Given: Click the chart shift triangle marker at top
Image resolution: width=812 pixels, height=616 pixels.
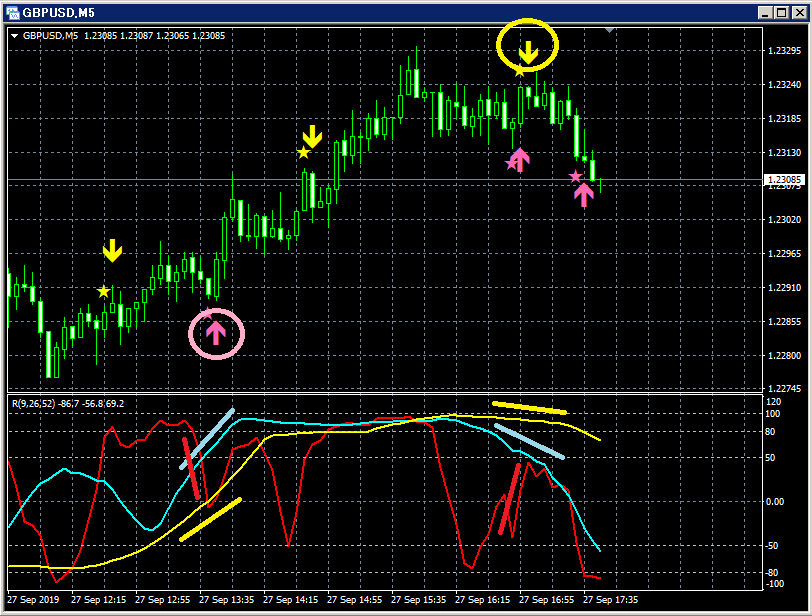Looking at the screenshot, I should [x=610, y=31].
